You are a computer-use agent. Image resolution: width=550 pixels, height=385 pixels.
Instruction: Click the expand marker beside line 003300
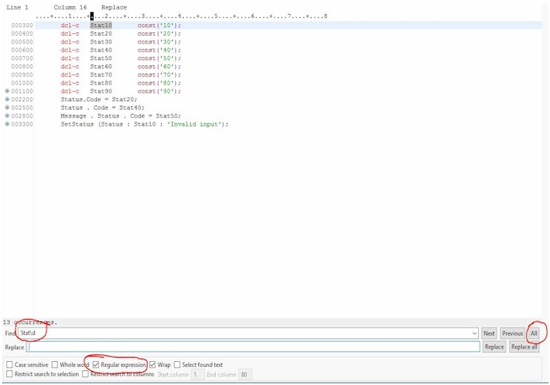point(7,124)
